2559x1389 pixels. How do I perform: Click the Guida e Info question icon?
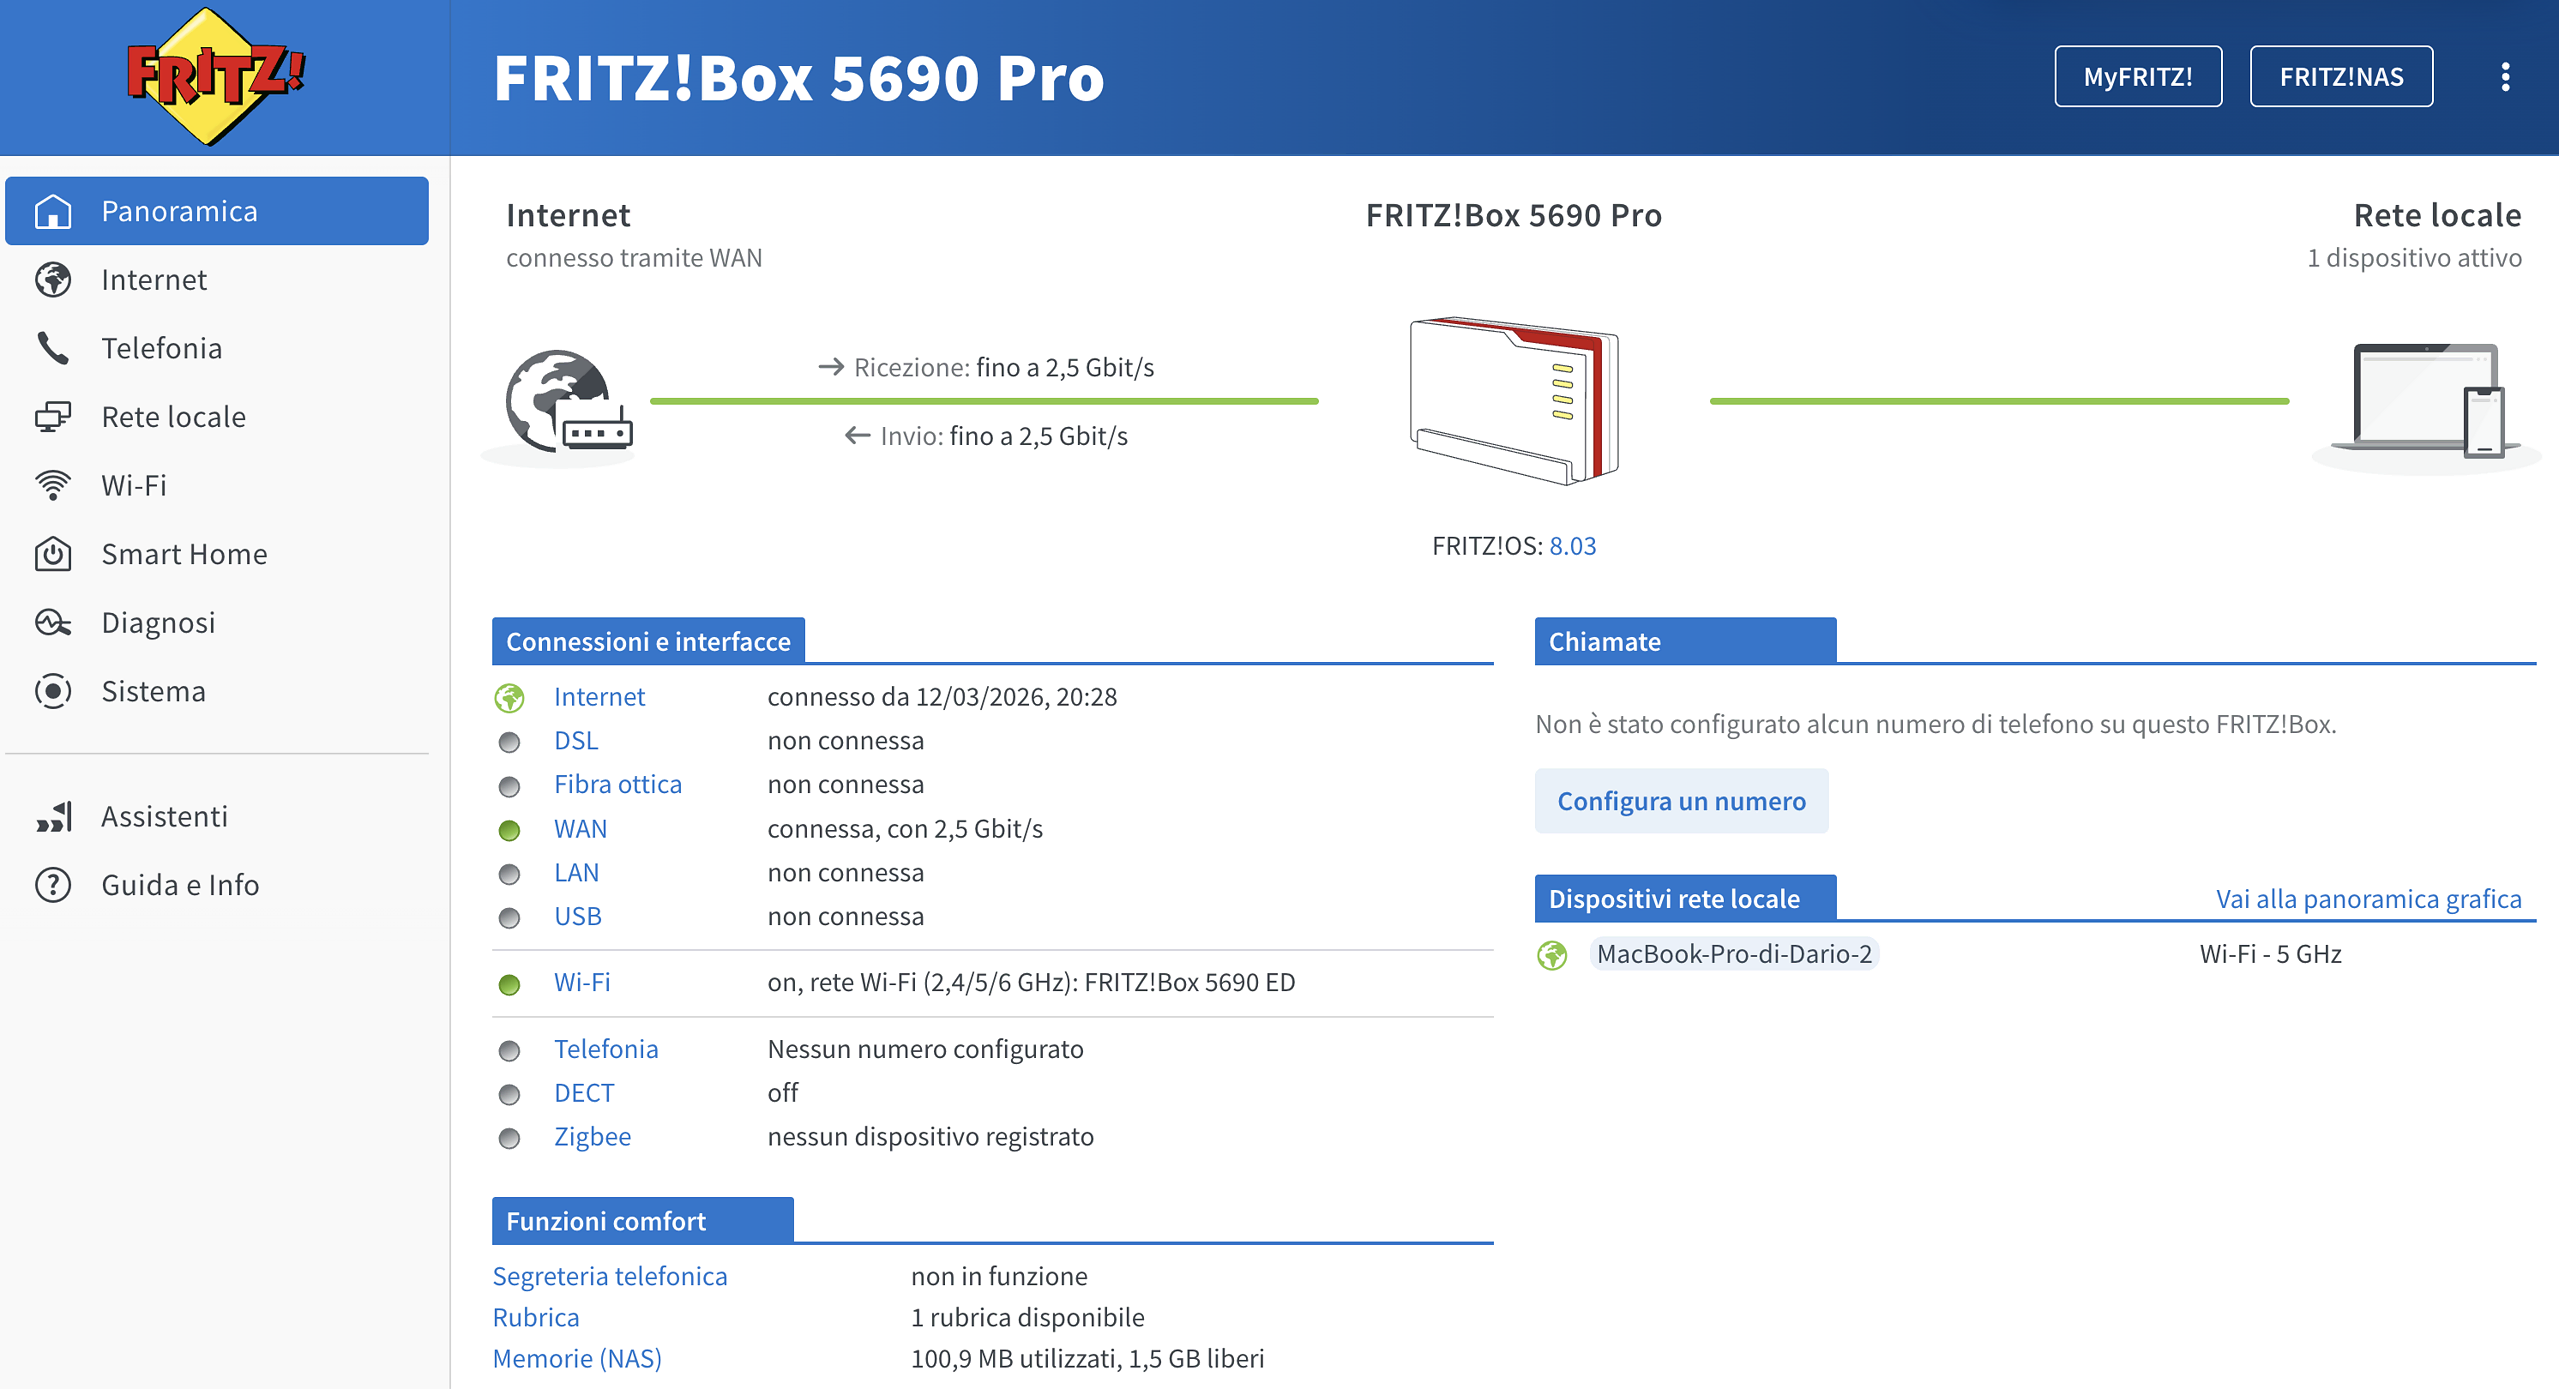pos(53,885)
